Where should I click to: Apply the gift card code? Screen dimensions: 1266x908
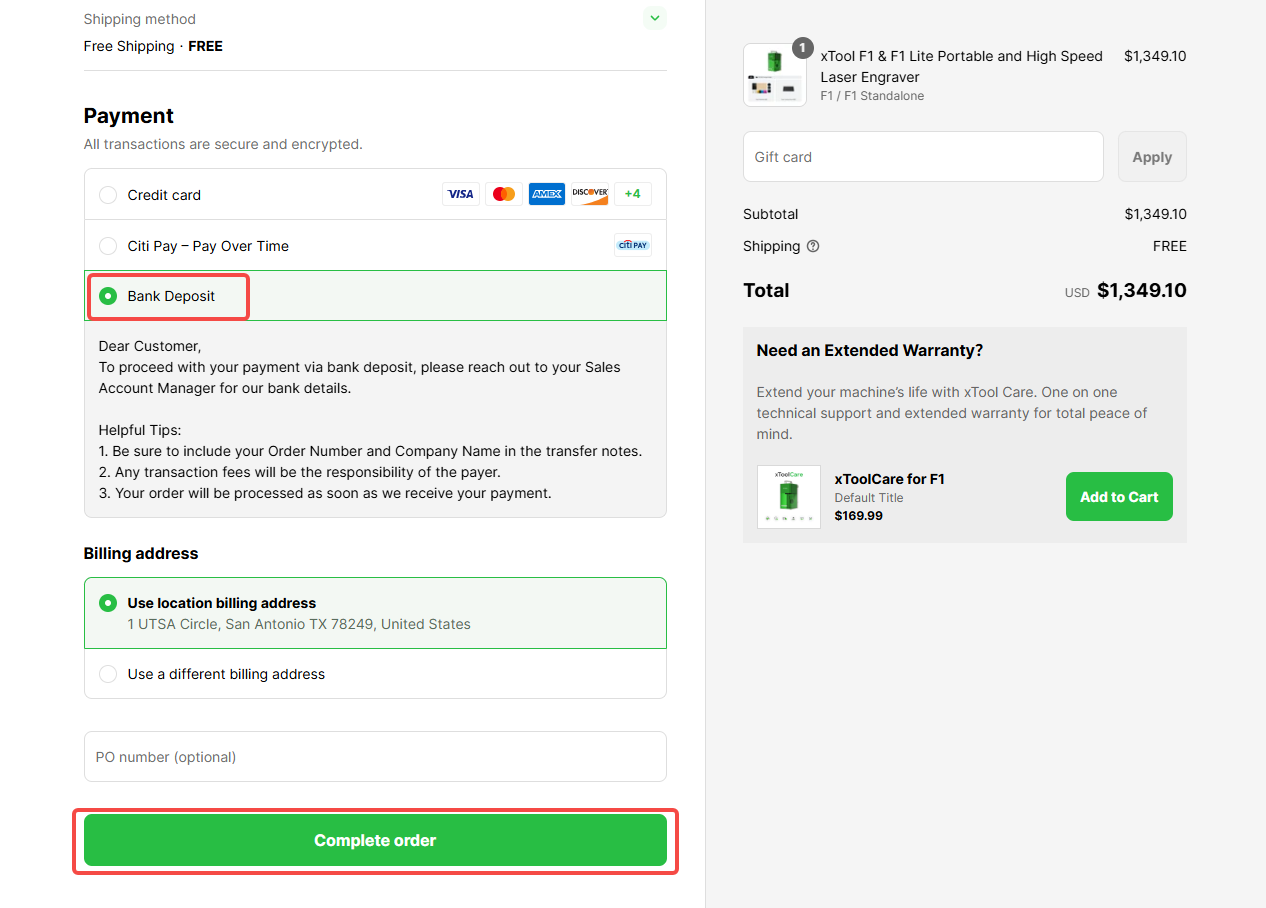pos(1152,157)
